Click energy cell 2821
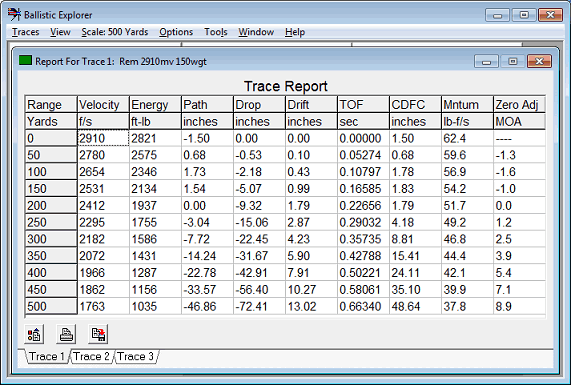This screenshot has width=571, height=385. click(155, 138)
